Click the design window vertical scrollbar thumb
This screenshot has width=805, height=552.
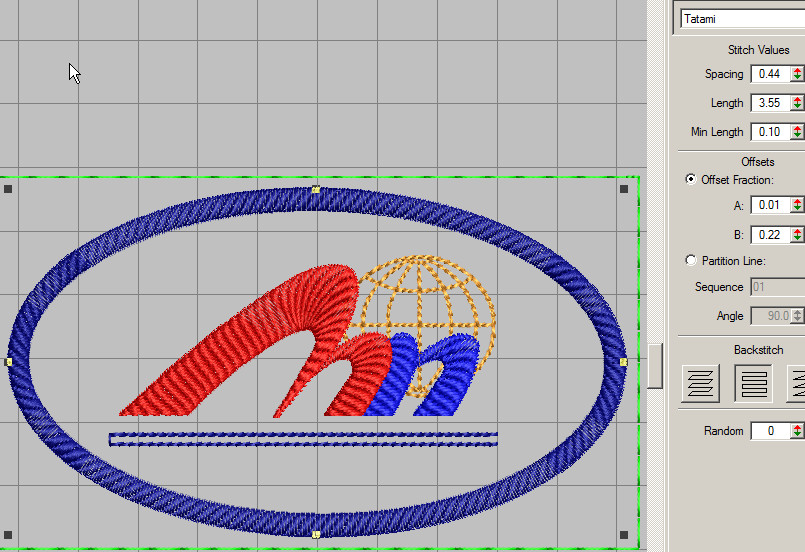[x=655, y=366]
